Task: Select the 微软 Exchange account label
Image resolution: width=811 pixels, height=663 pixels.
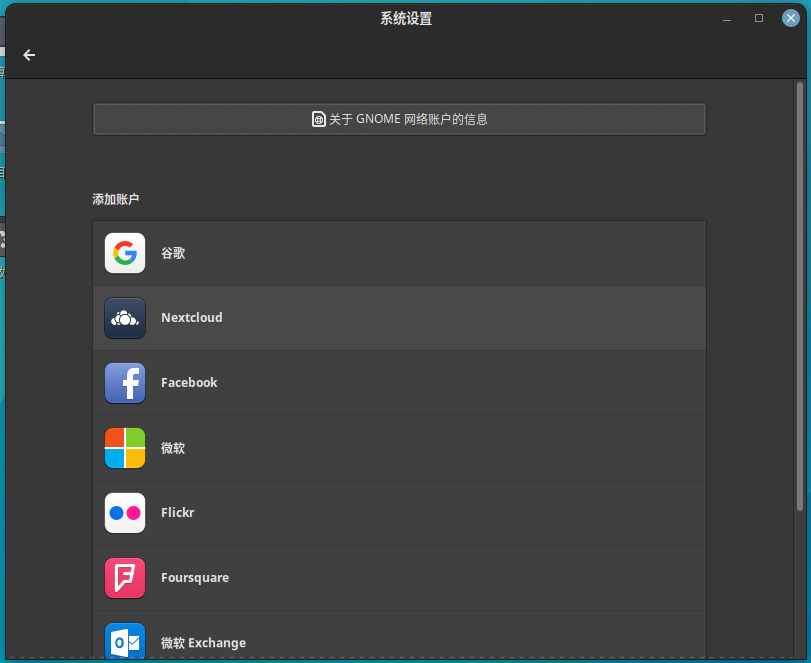Action: coord(203,643)
